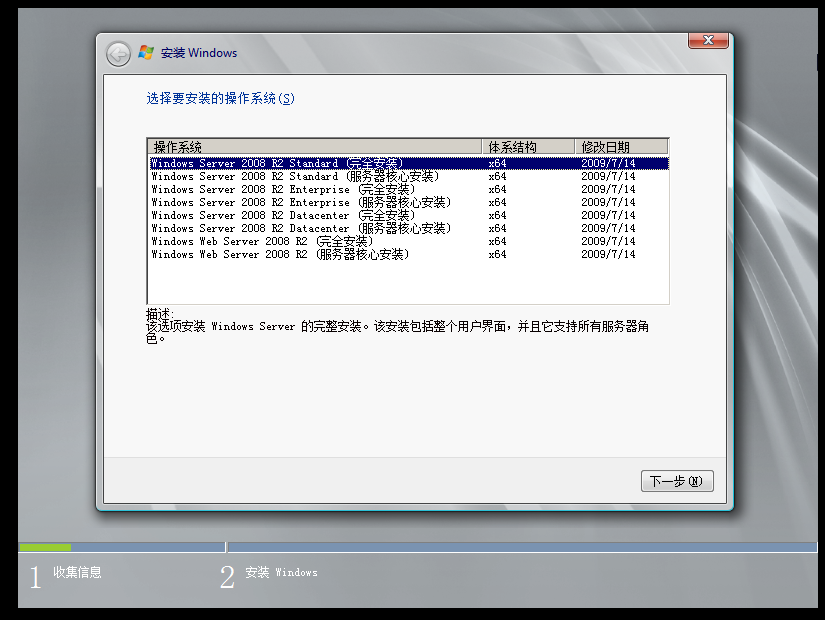Pick Windows Server 2008 R2 Datacenter (完全安装)
The image size is (825, 620).
coord(285,215)
